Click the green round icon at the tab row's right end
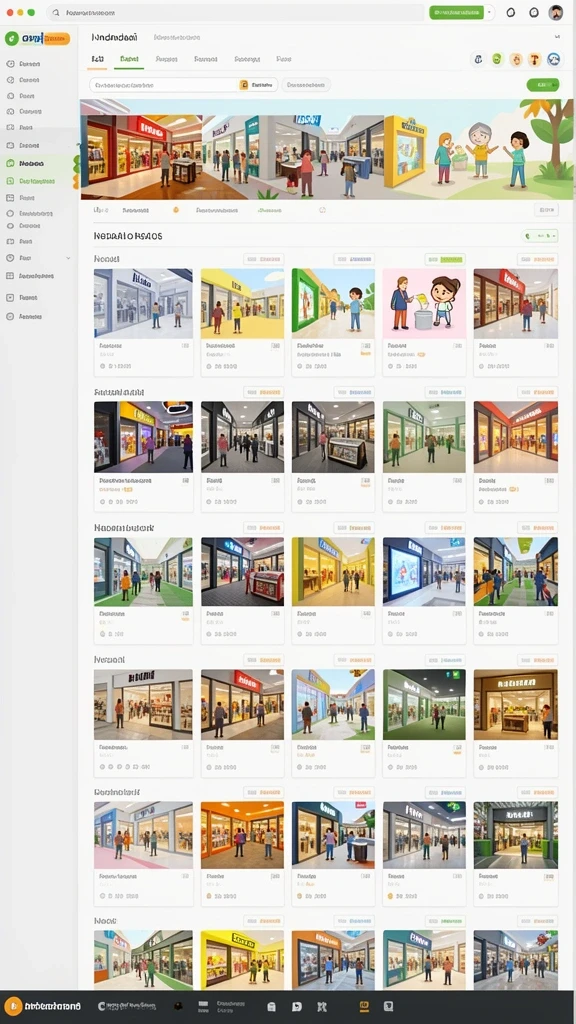The image size is (576, 1024). pyautogui.click(x=498, y=59)
